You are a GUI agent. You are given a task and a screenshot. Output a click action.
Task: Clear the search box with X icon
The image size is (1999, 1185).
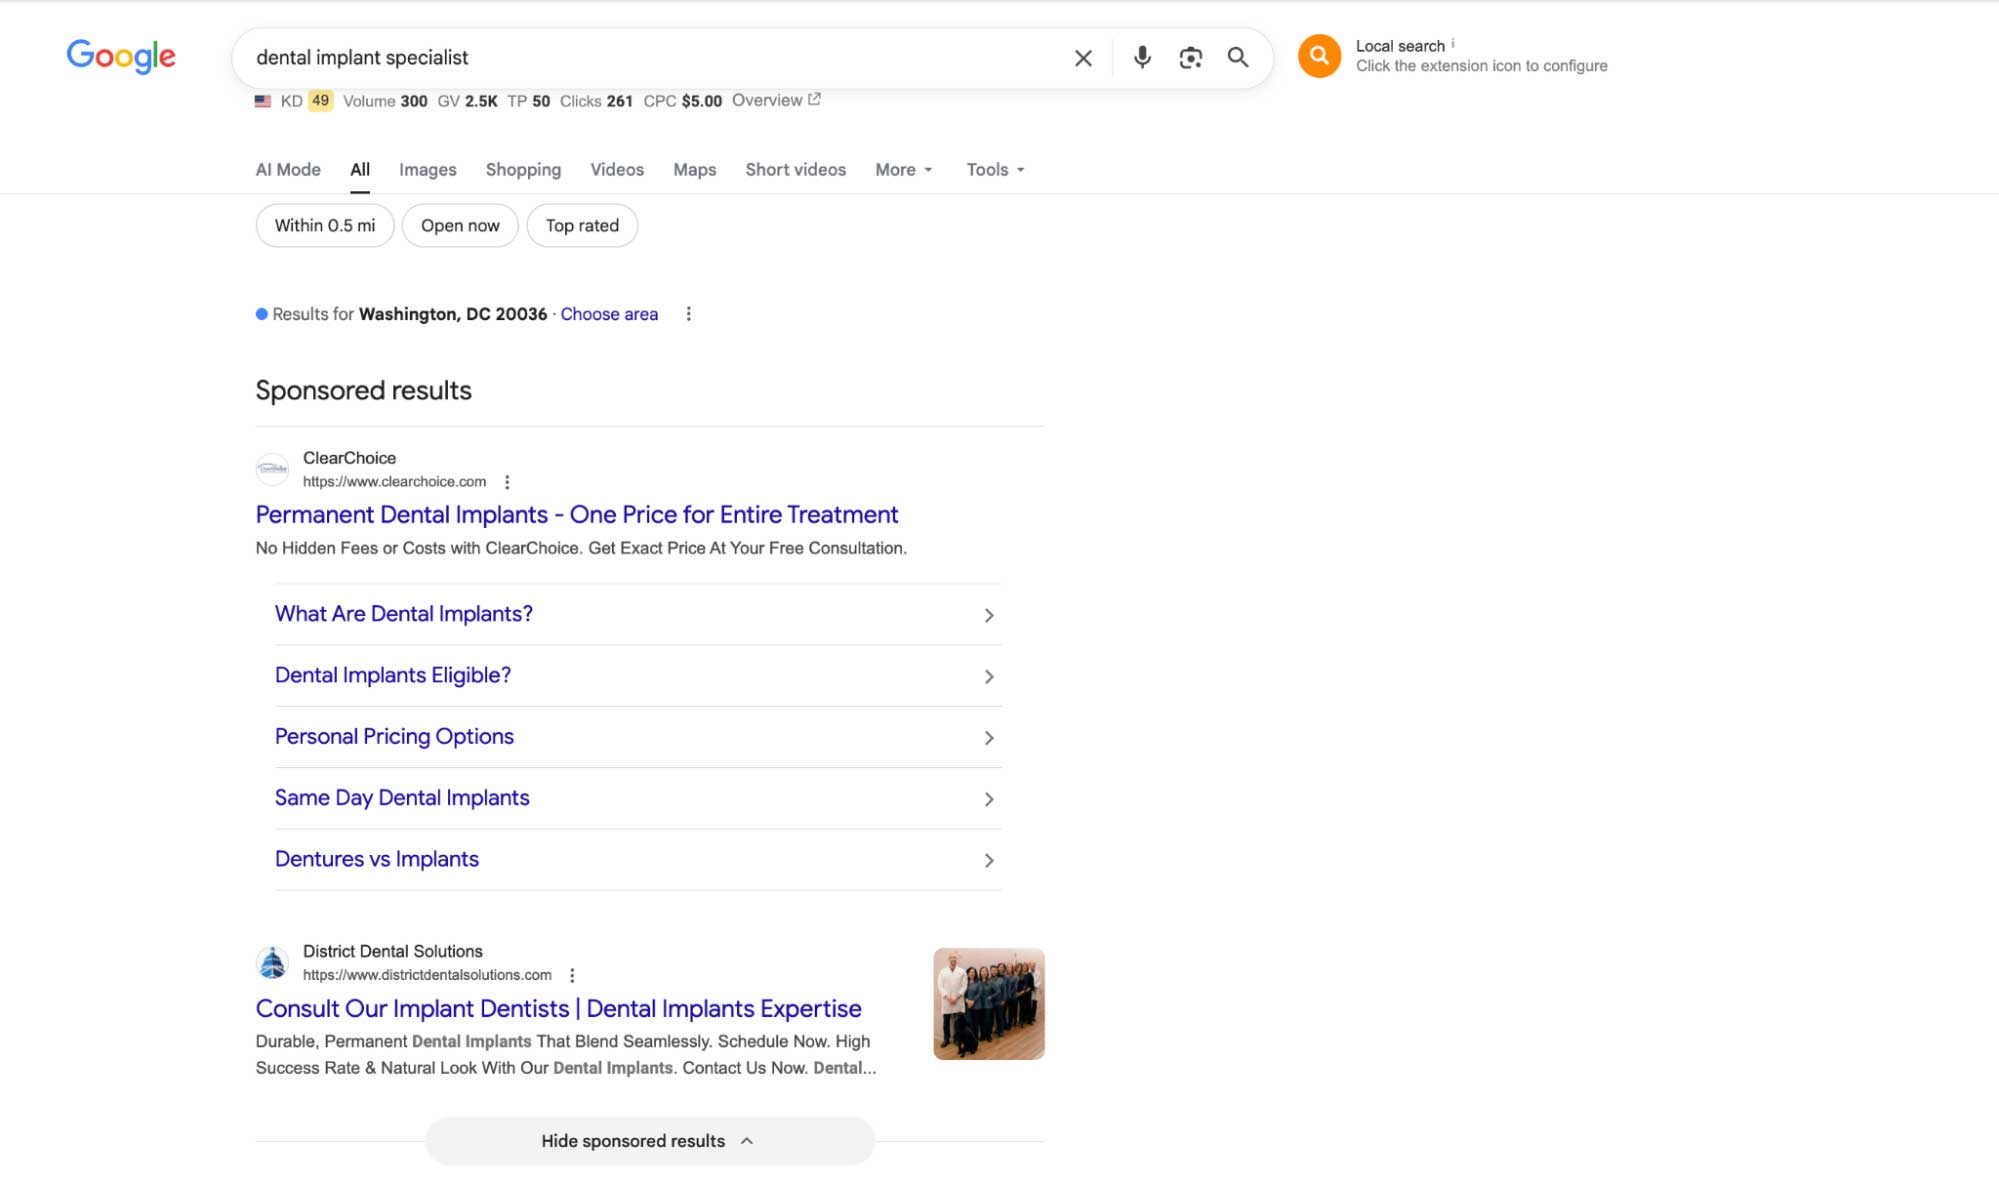[x=1083, y=58]
